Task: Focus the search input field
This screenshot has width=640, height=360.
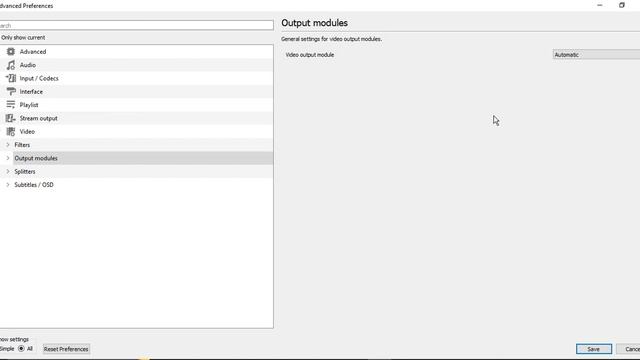Action: [x=136, y=25]
